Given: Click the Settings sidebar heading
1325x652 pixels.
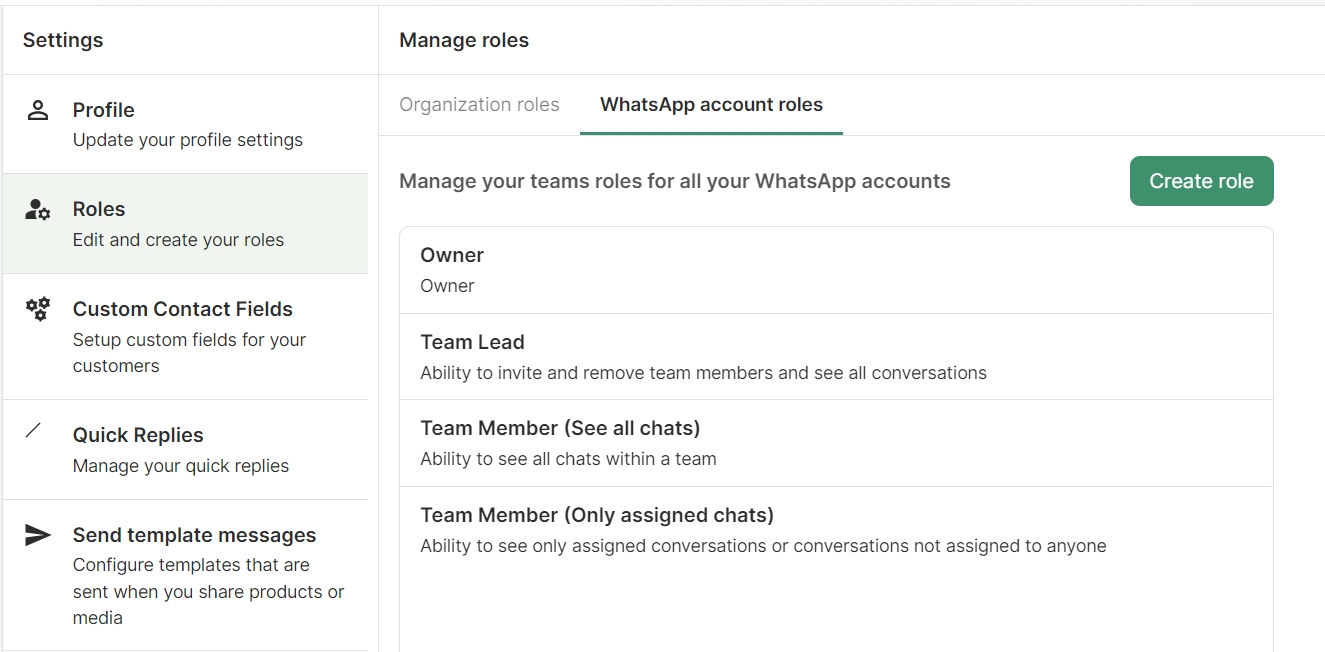Looking at the screenshot, I should pyautogui.click(x=63, y=40).
